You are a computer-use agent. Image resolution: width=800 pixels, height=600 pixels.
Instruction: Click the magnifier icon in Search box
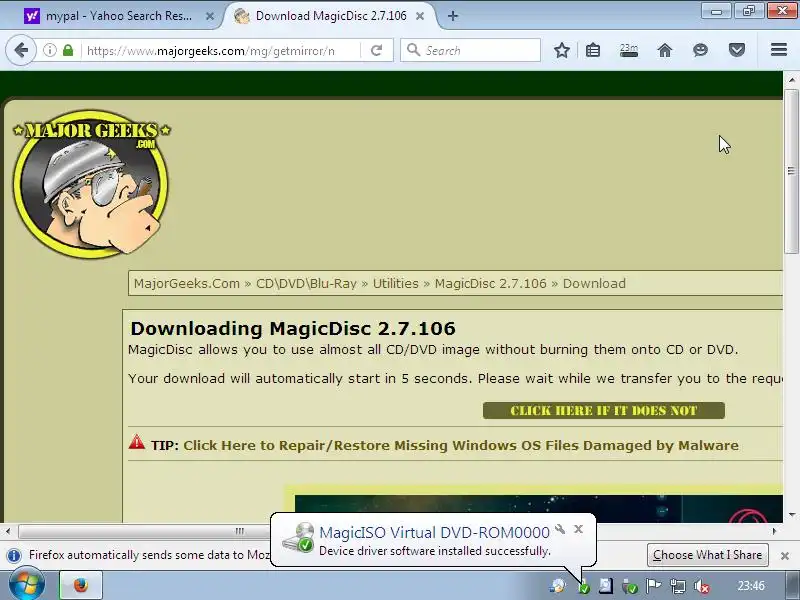[x=413, y=50]
